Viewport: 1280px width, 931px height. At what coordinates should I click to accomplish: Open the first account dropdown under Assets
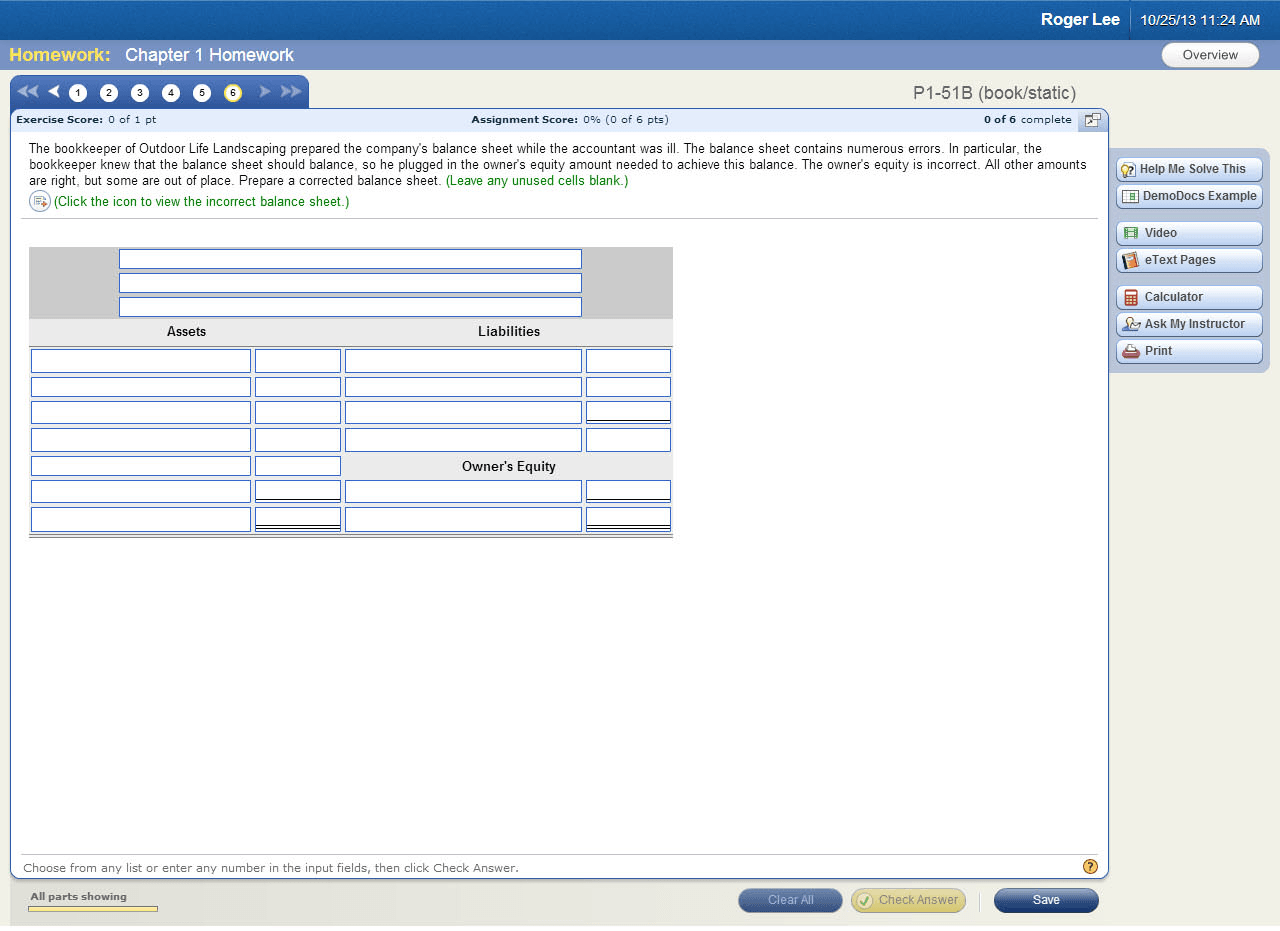click(x=140, y=359)
